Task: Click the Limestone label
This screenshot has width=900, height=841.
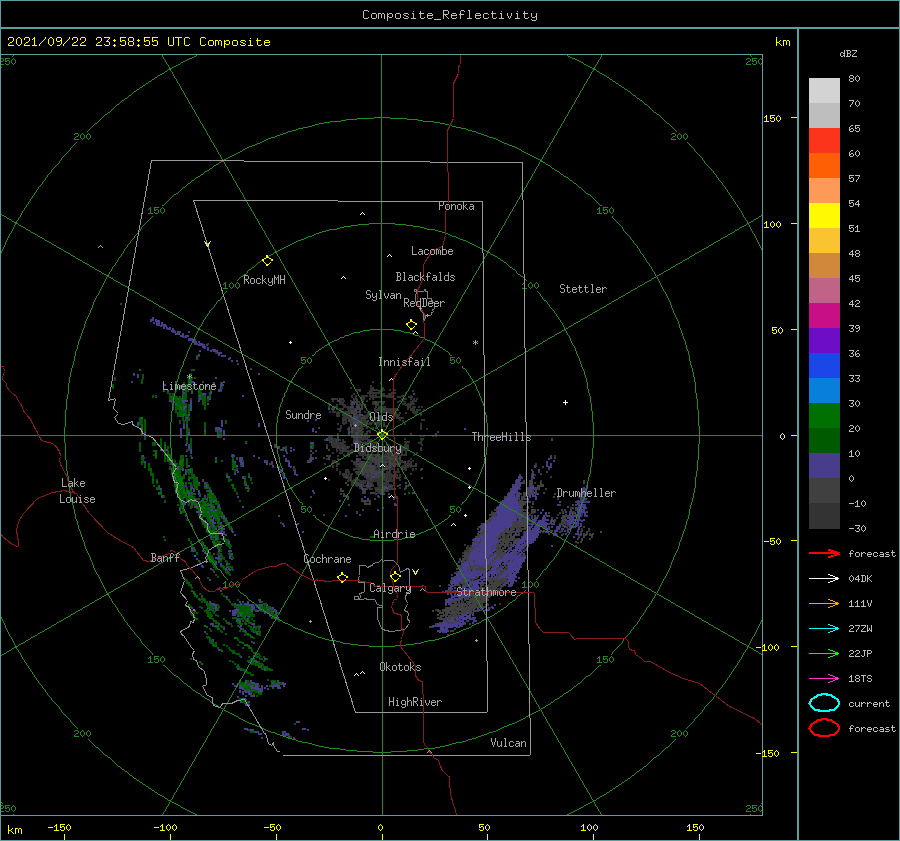Action: pyautogui.click(x=189, y=386)
